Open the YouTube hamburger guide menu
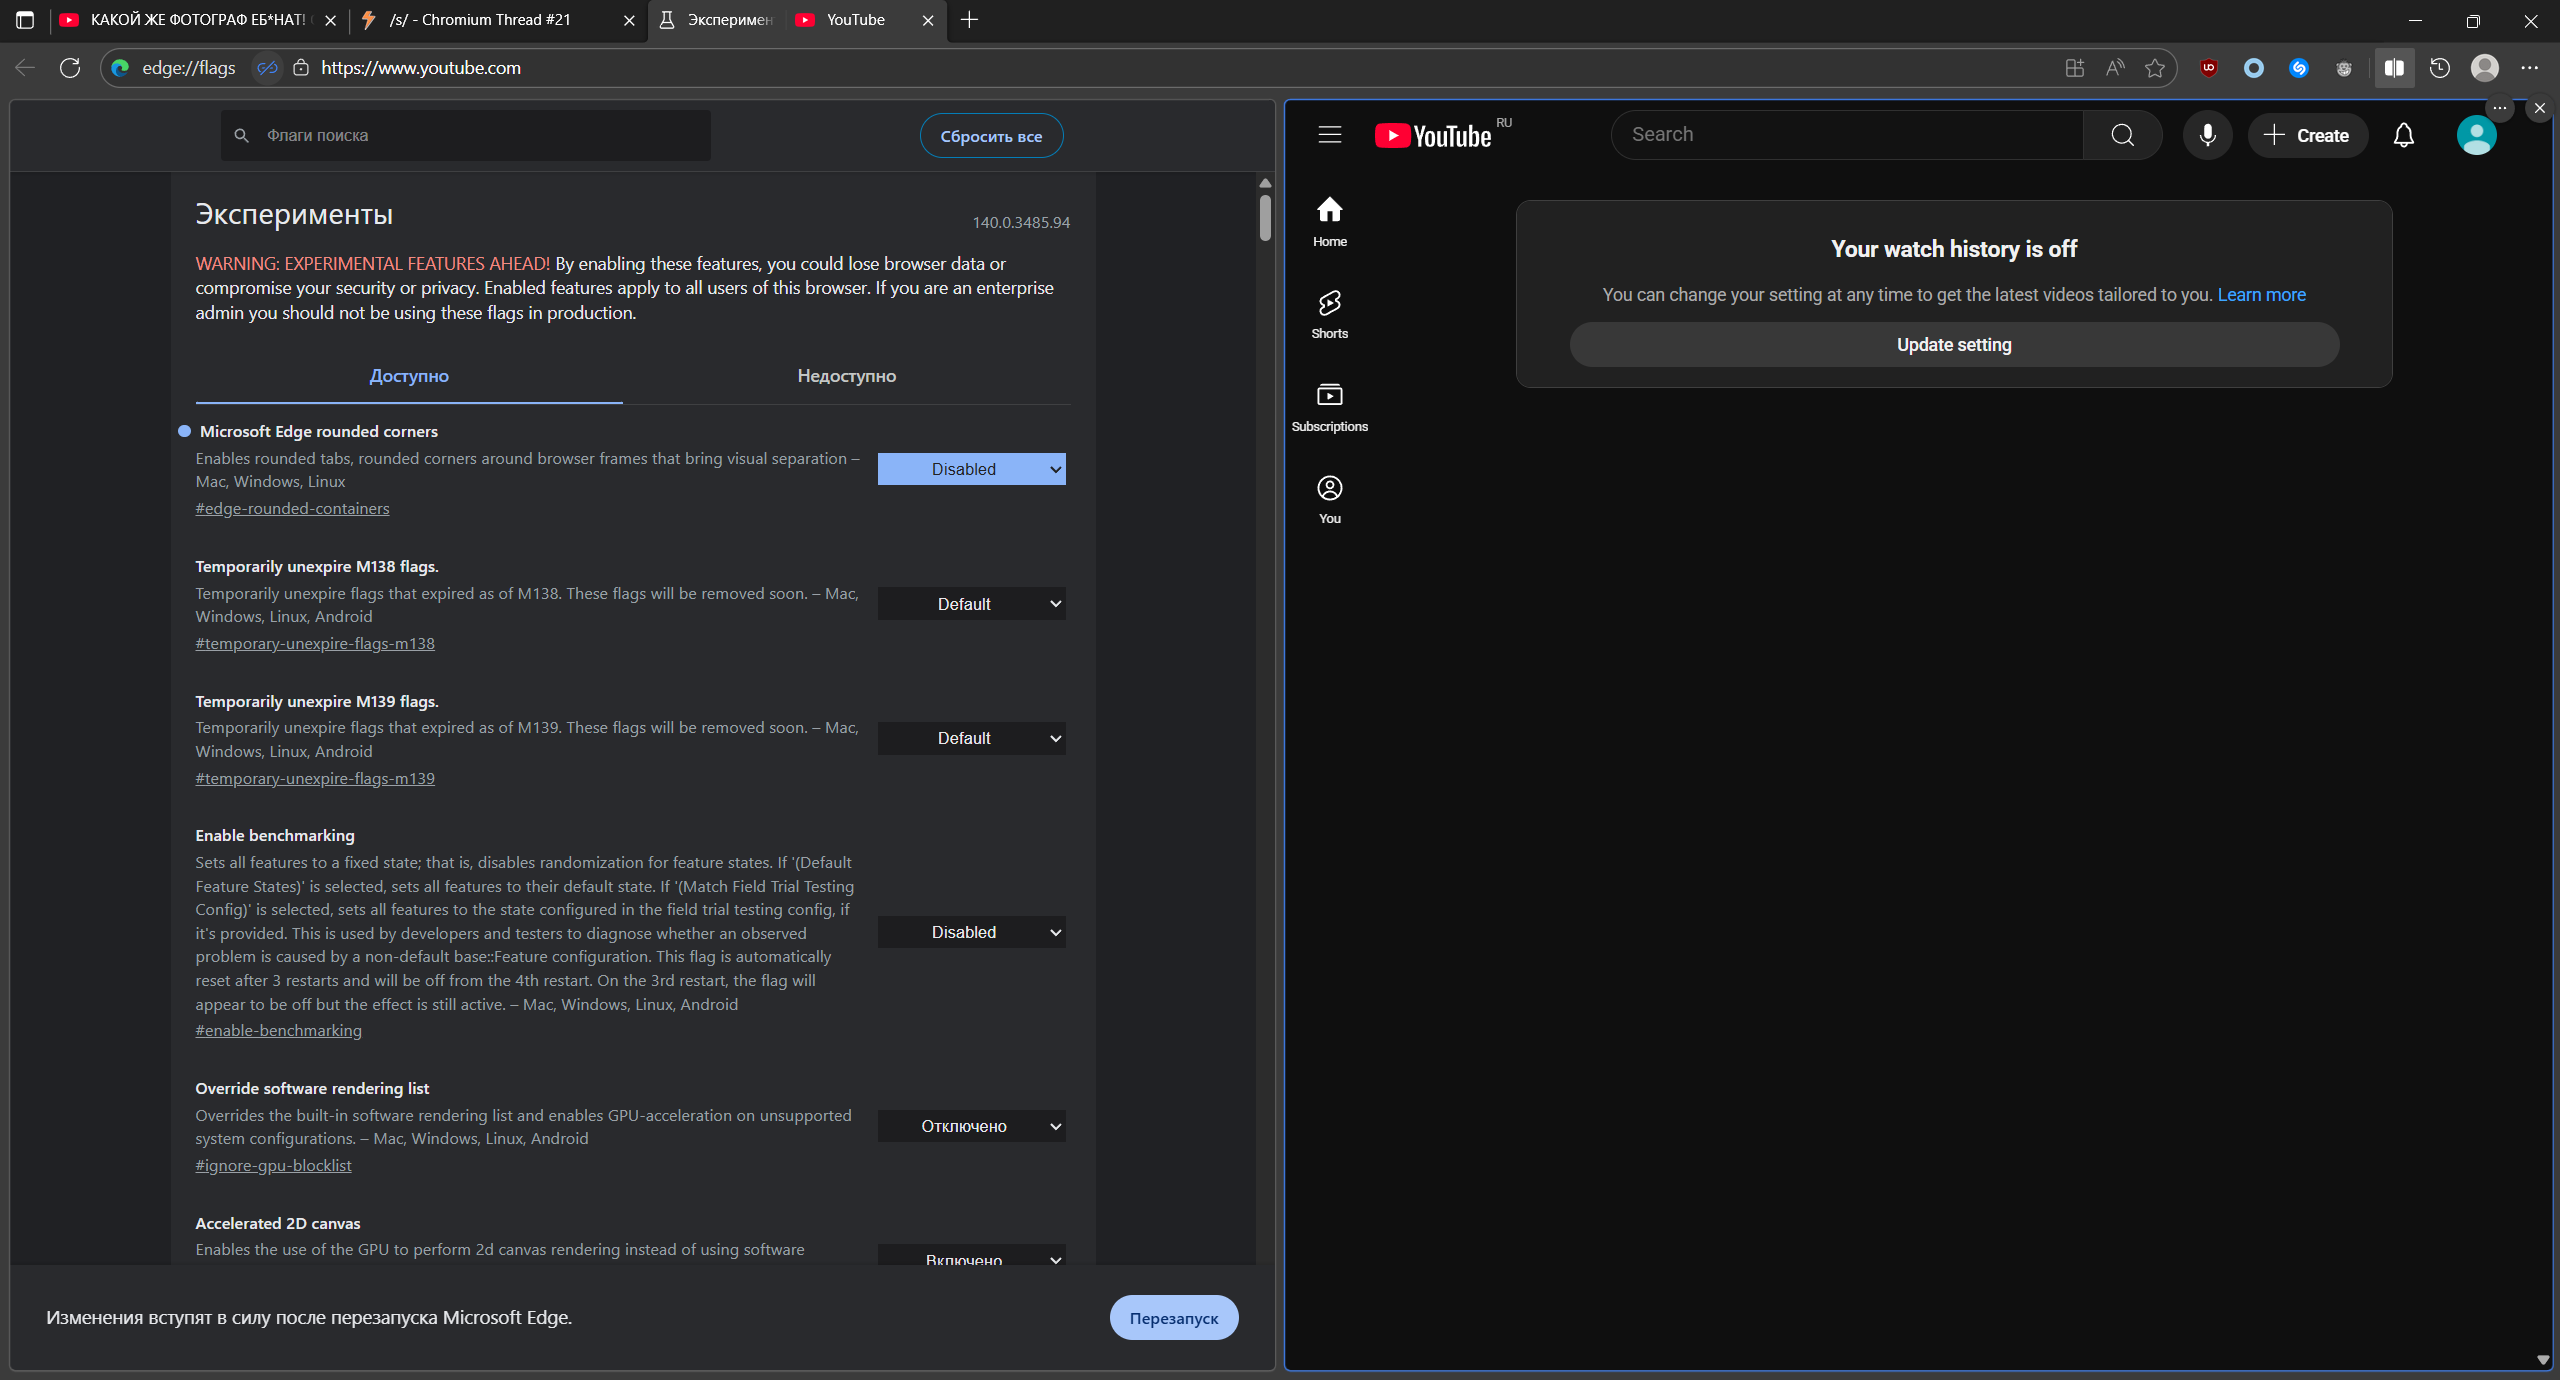The image size is (2560, 1380). pos(1329,135)
